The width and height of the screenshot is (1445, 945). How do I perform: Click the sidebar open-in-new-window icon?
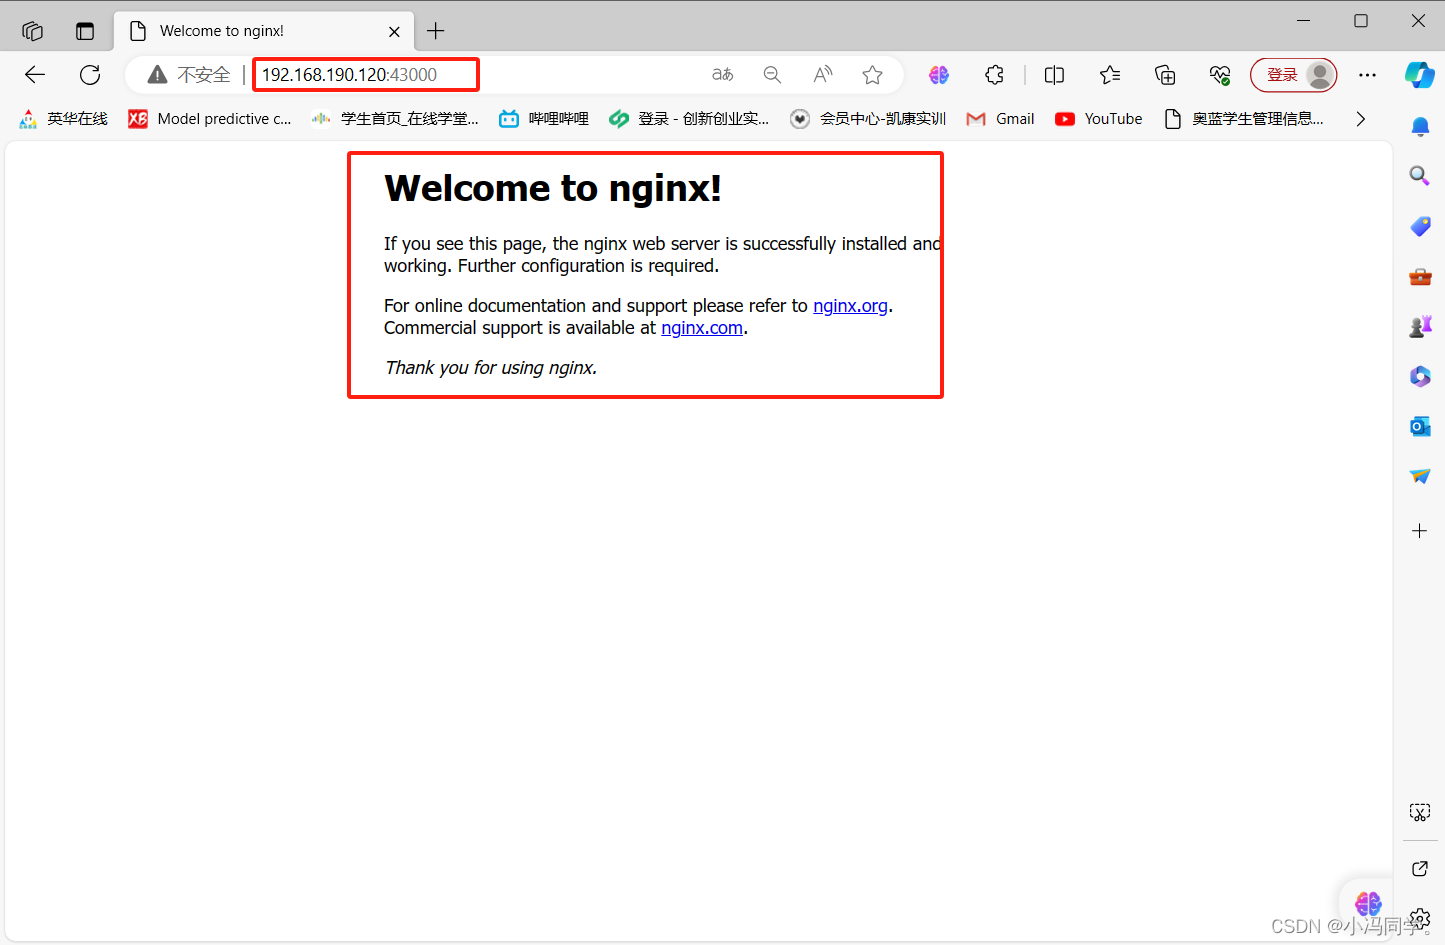pyautogui.click(x=1420, y=869)
